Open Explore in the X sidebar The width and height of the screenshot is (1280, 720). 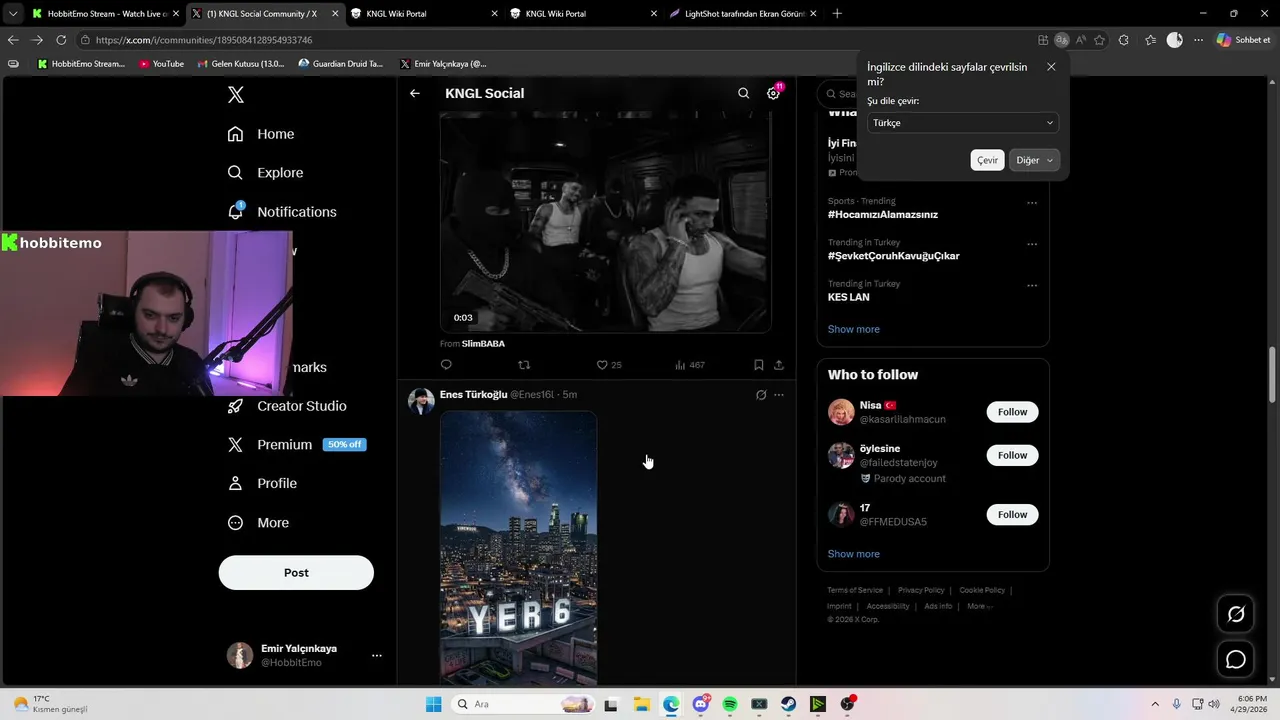click(x=265, y=173)
